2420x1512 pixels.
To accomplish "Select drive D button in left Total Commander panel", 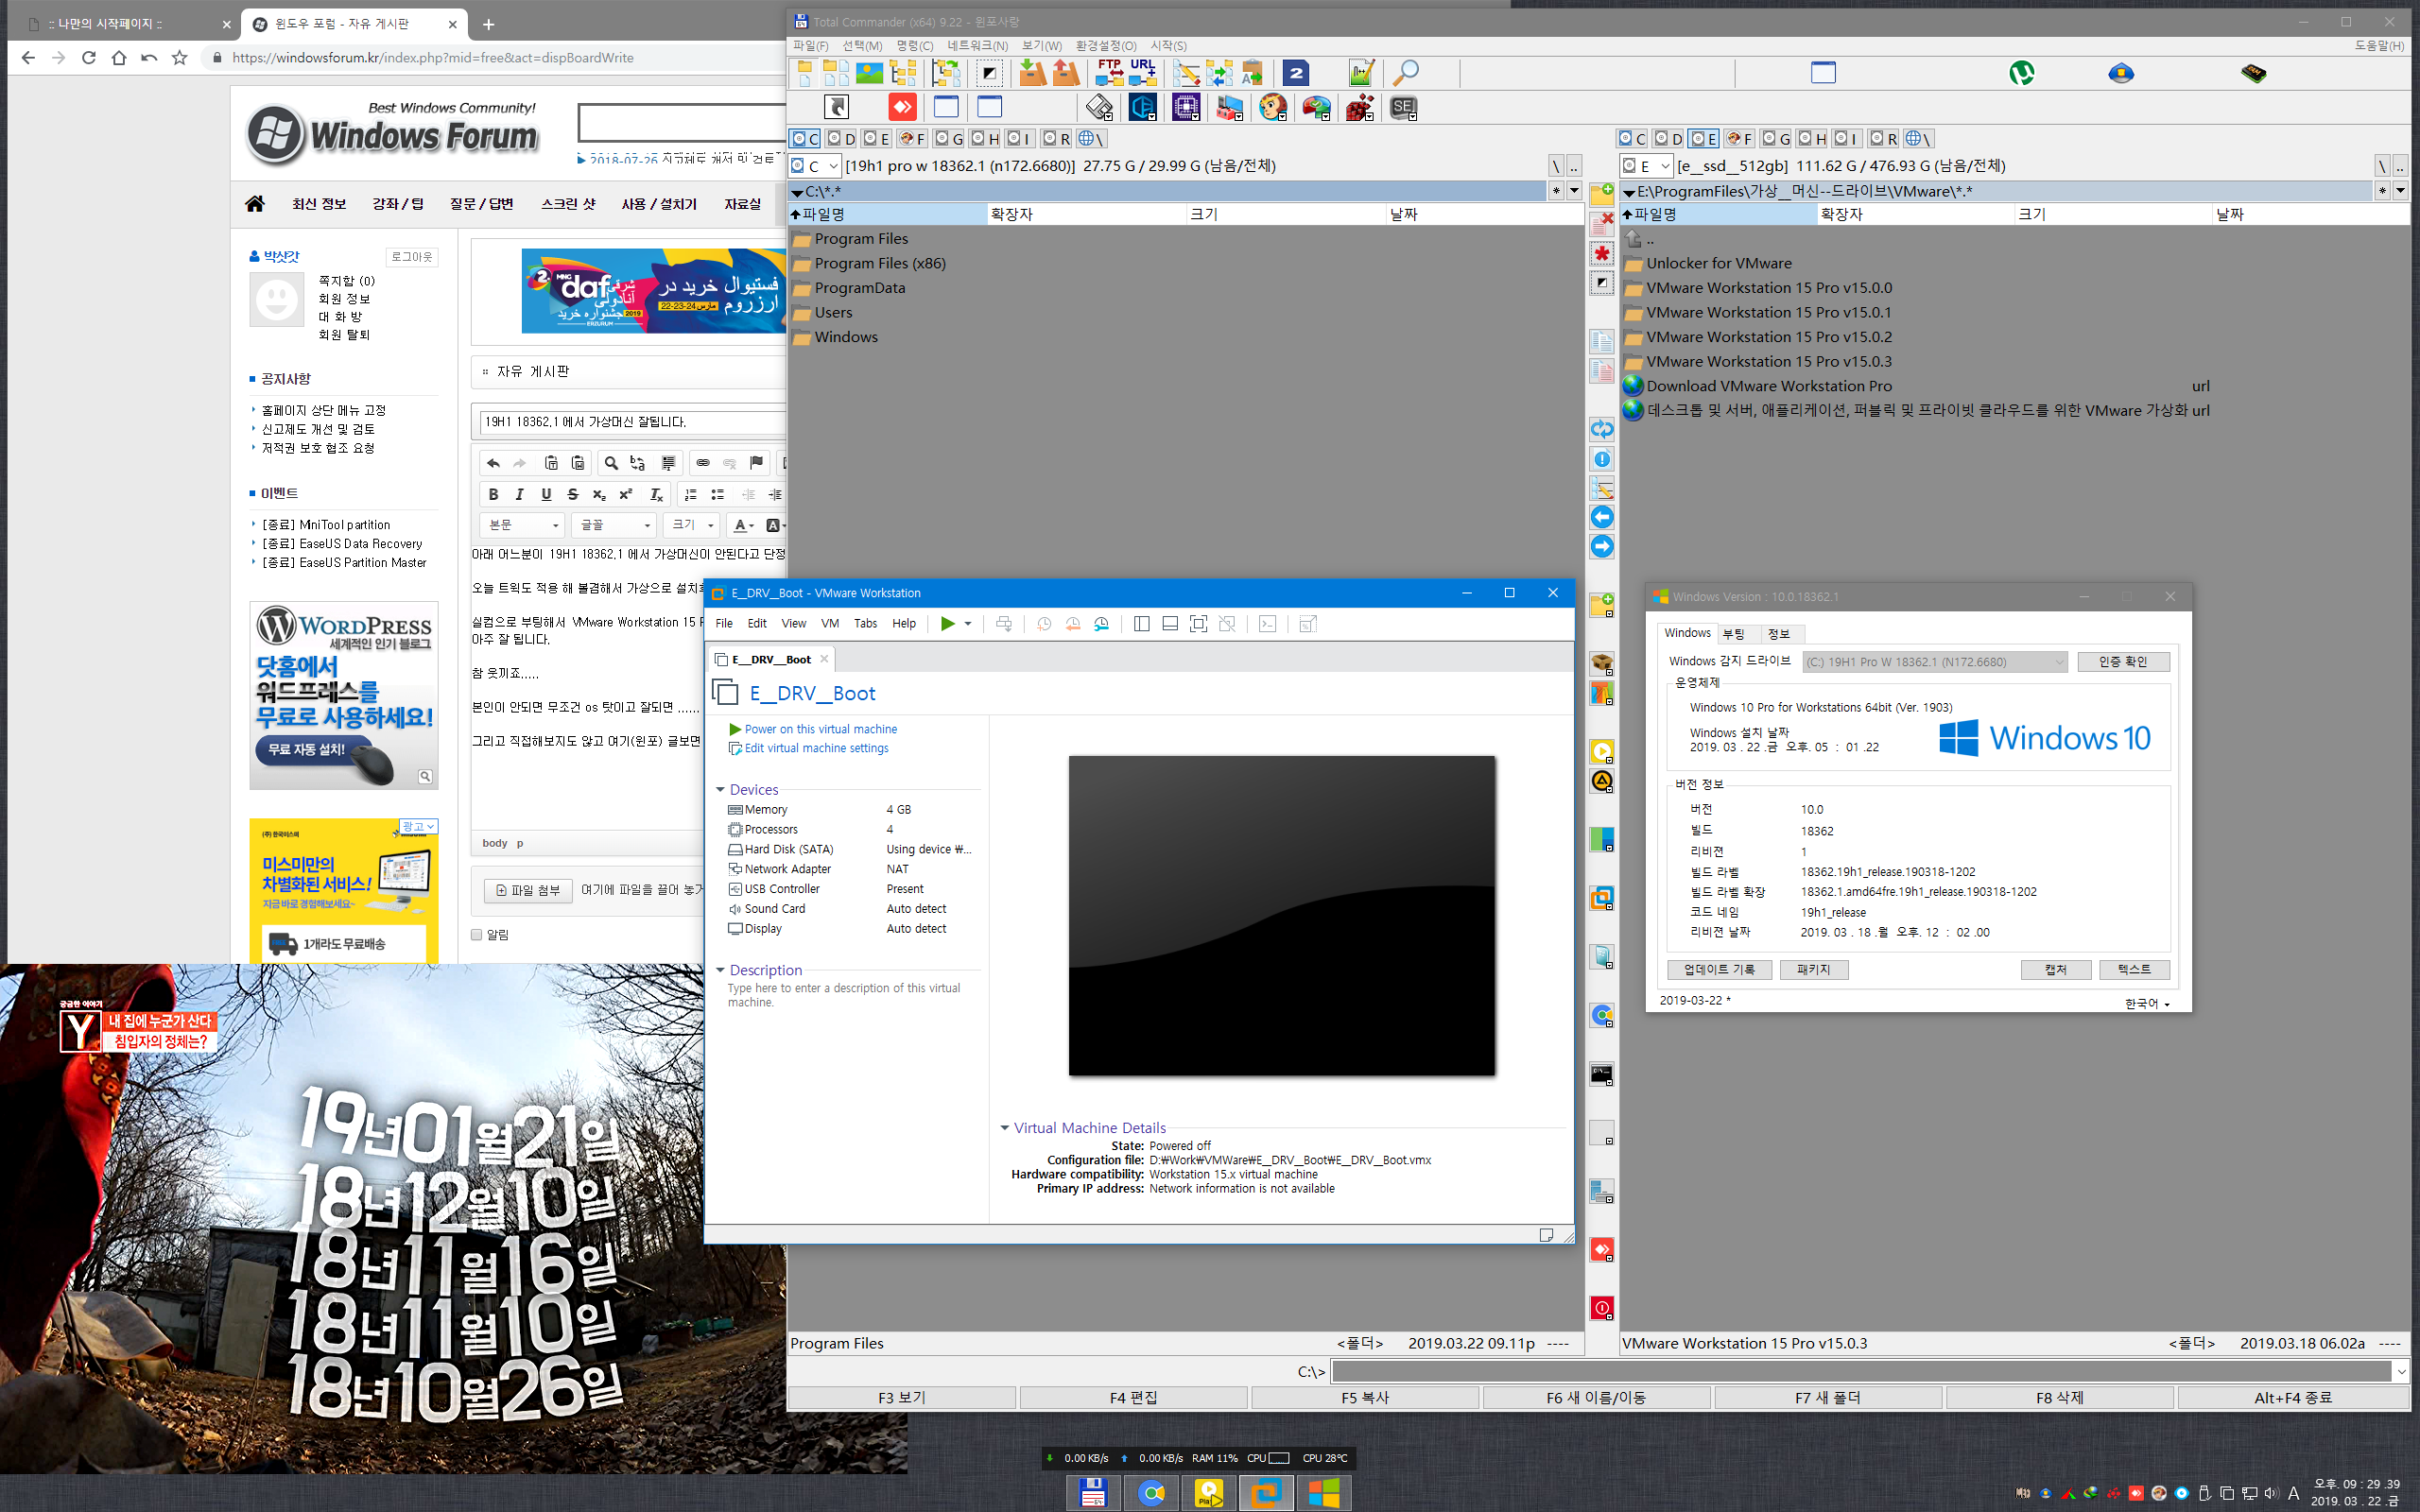I will (x=842, y=138).
